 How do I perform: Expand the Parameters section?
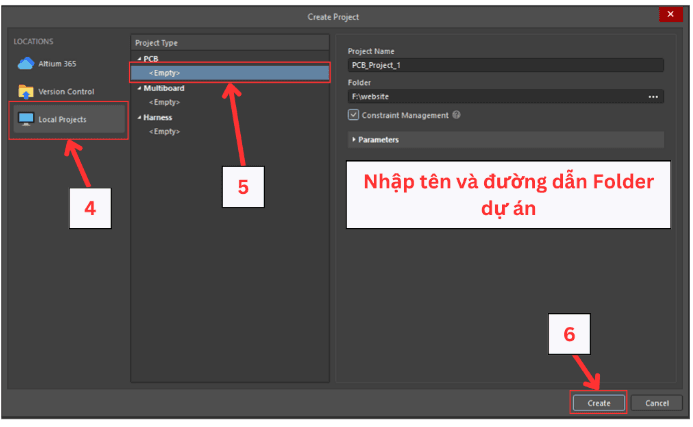pyautogui.click(x=354, y=140)
